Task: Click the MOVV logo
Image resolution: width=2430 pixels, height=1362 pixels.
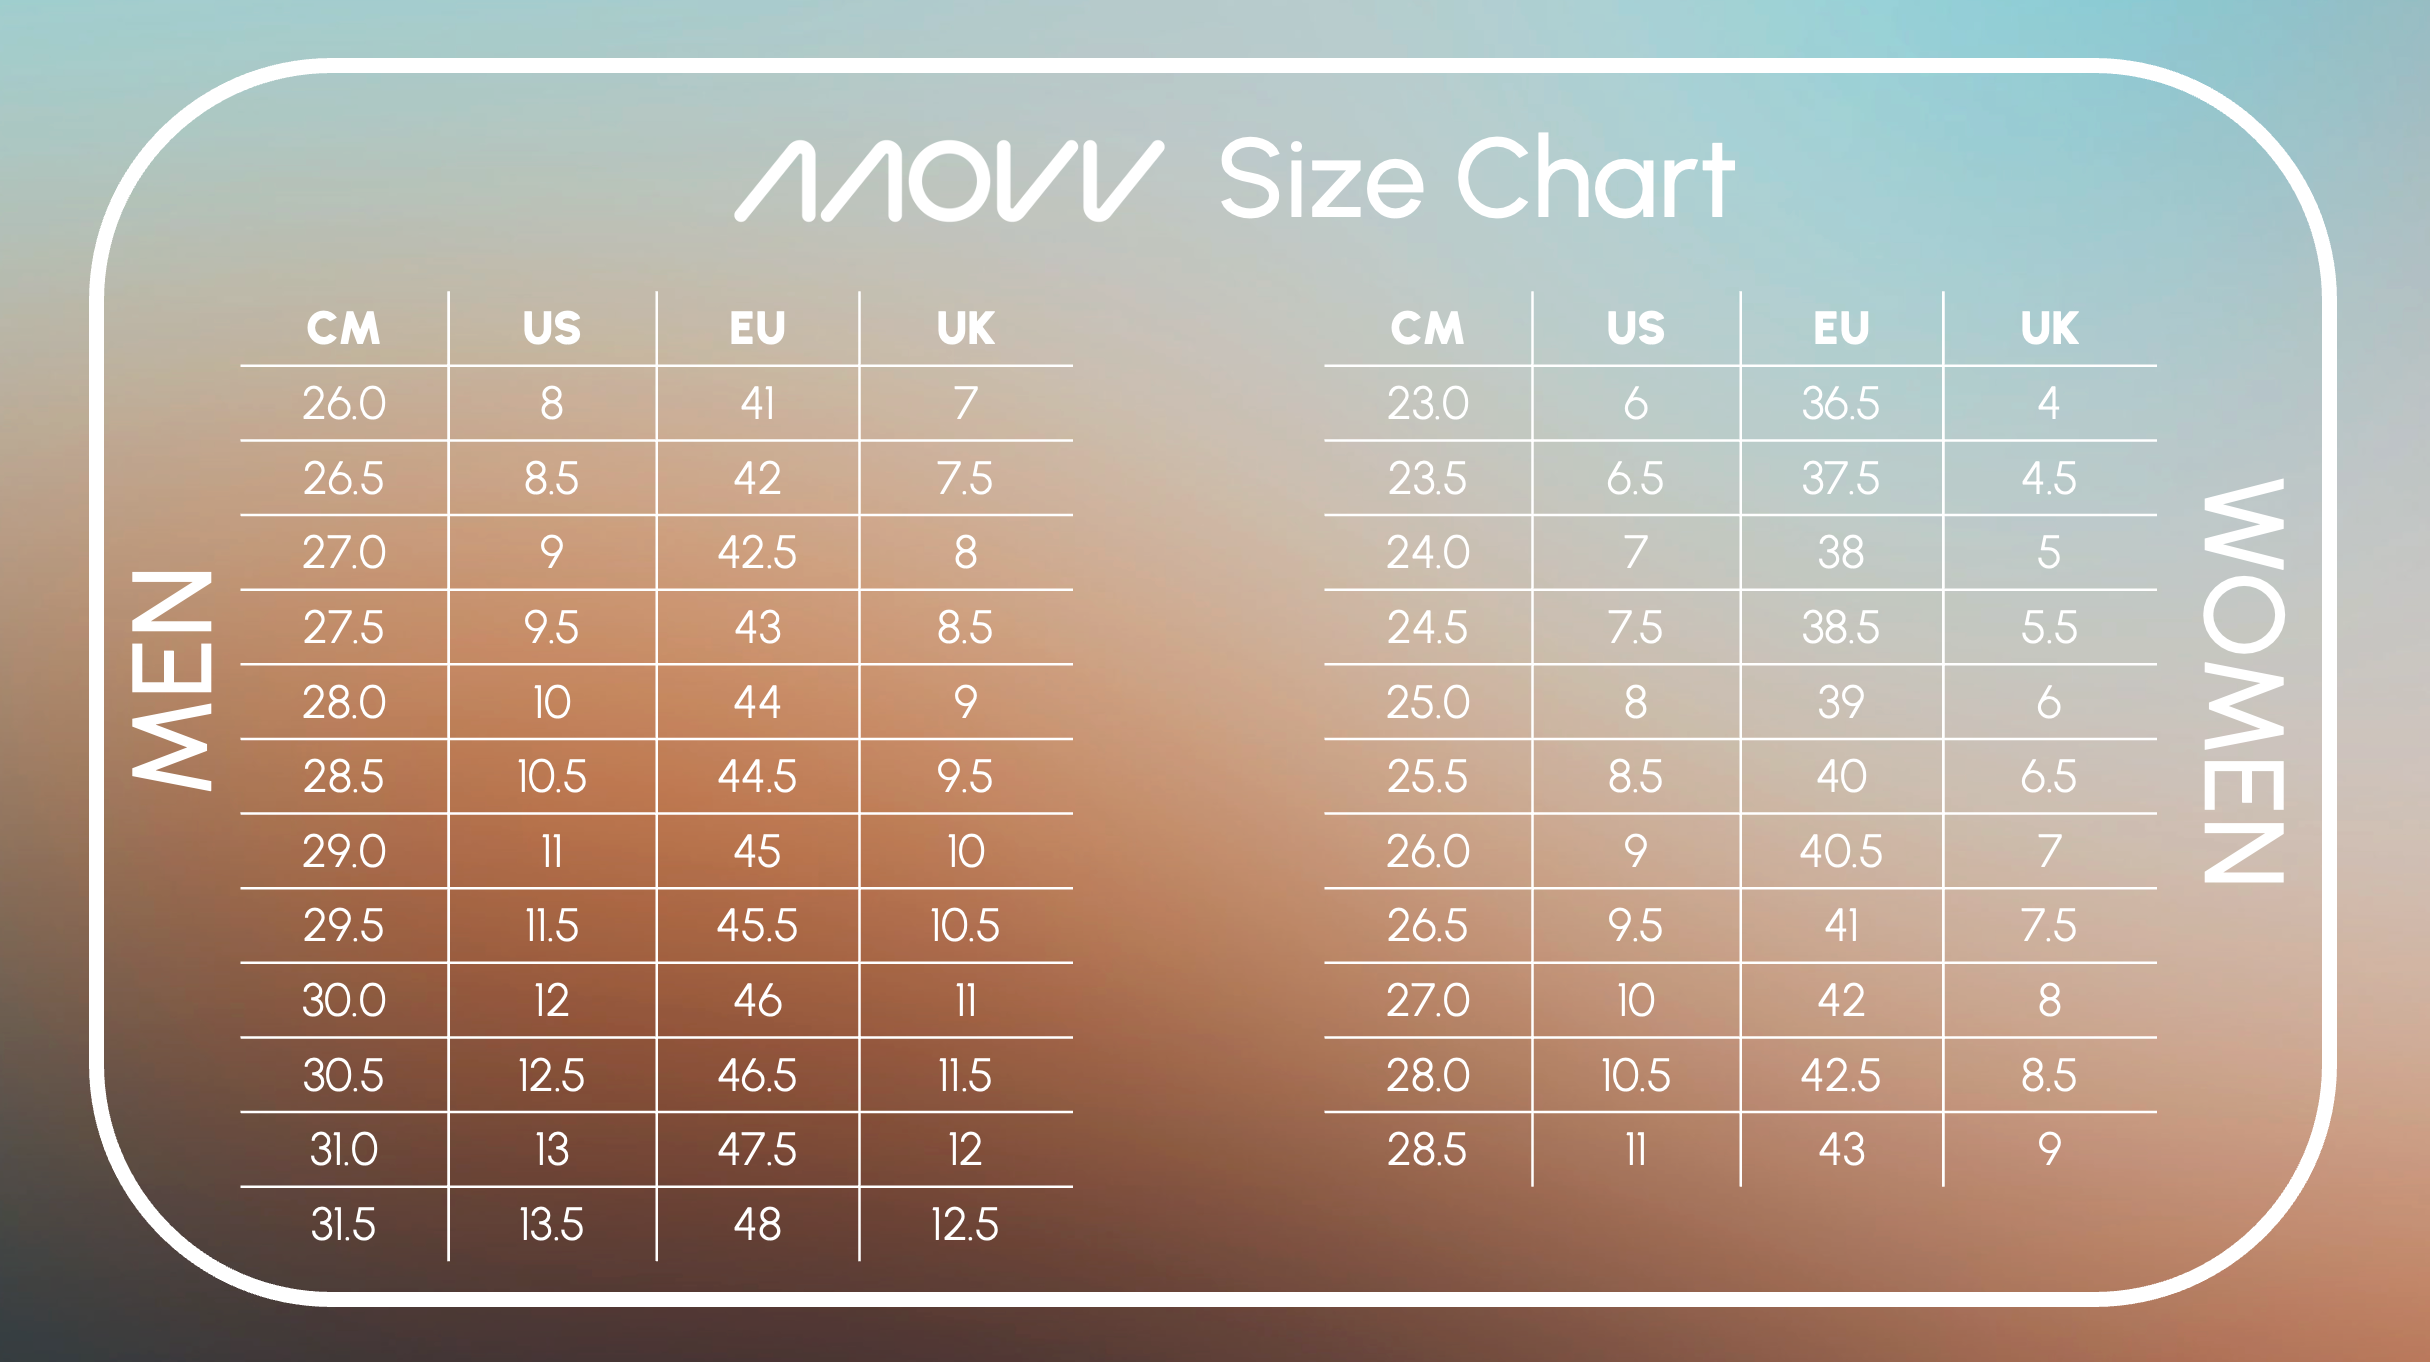Action: coord(948,181)
